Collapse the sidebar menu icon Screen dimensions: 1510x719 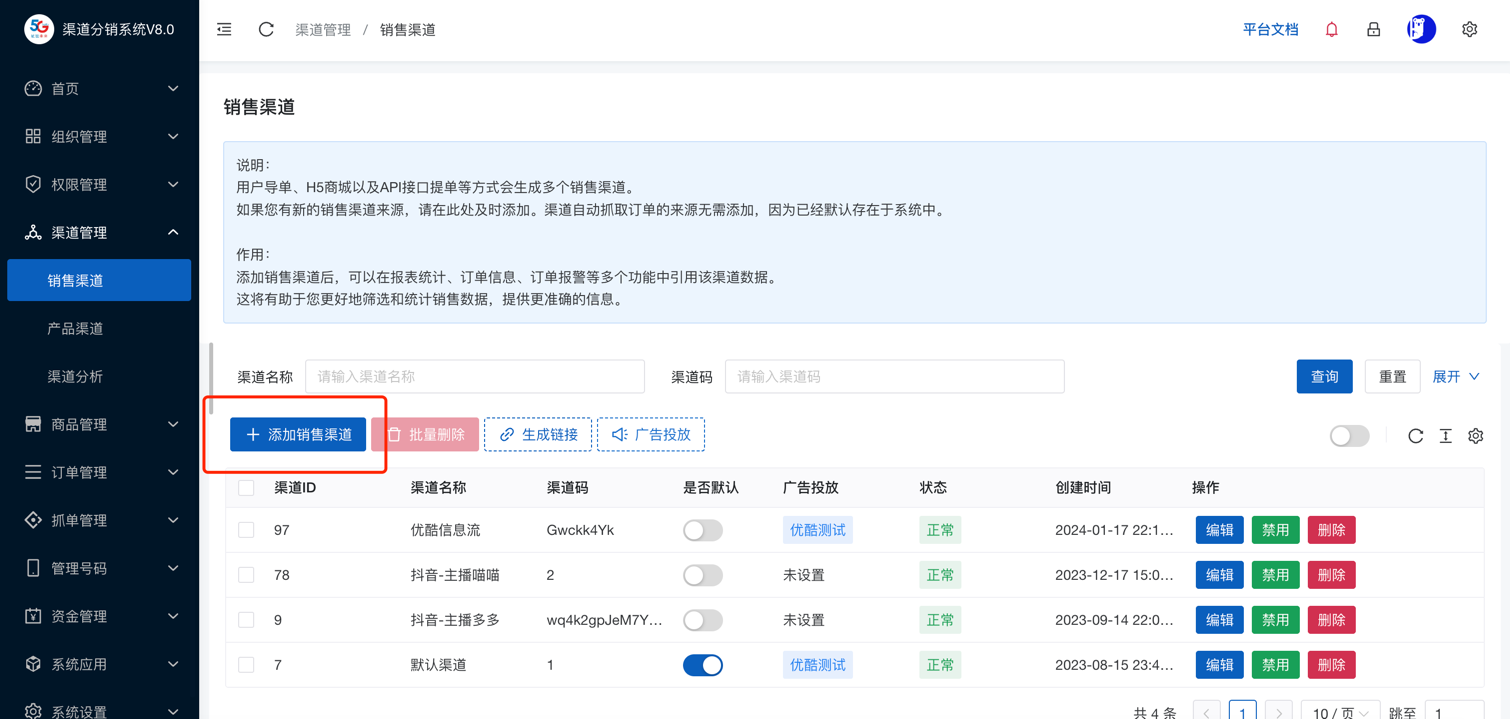224,30
